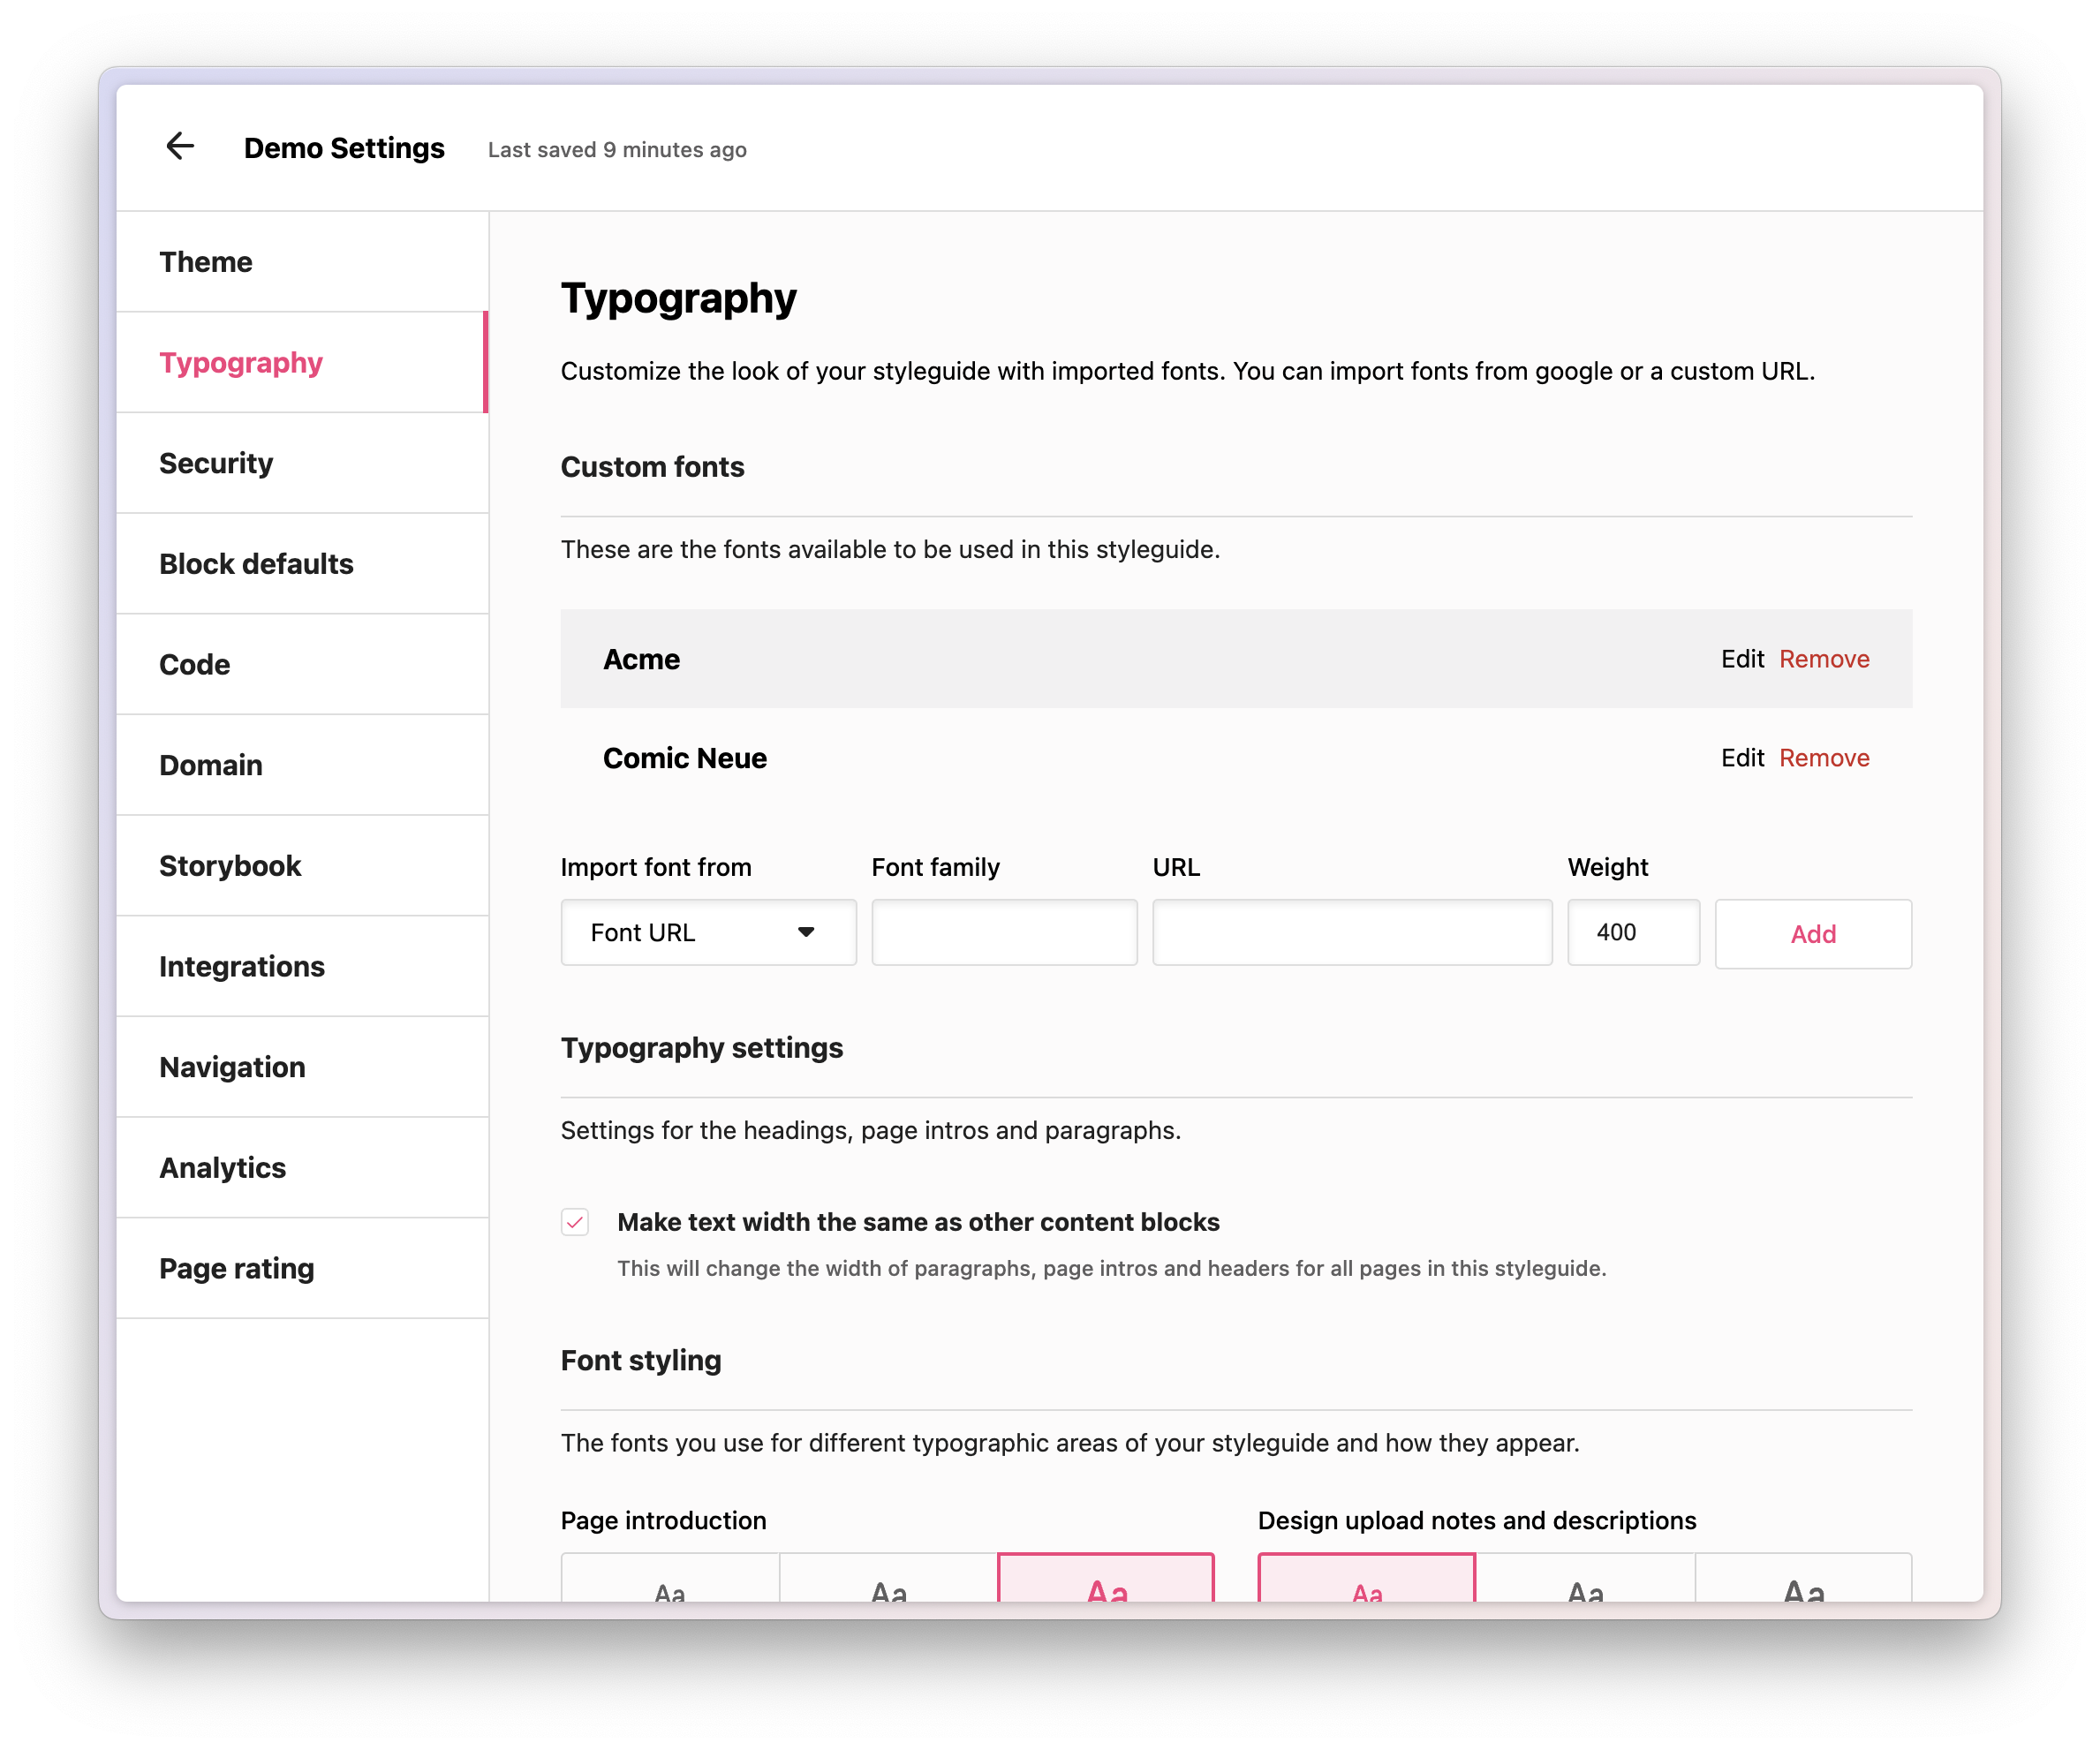Edit the Comic Neue font

pyautogui.click(x=1742, y=758)
